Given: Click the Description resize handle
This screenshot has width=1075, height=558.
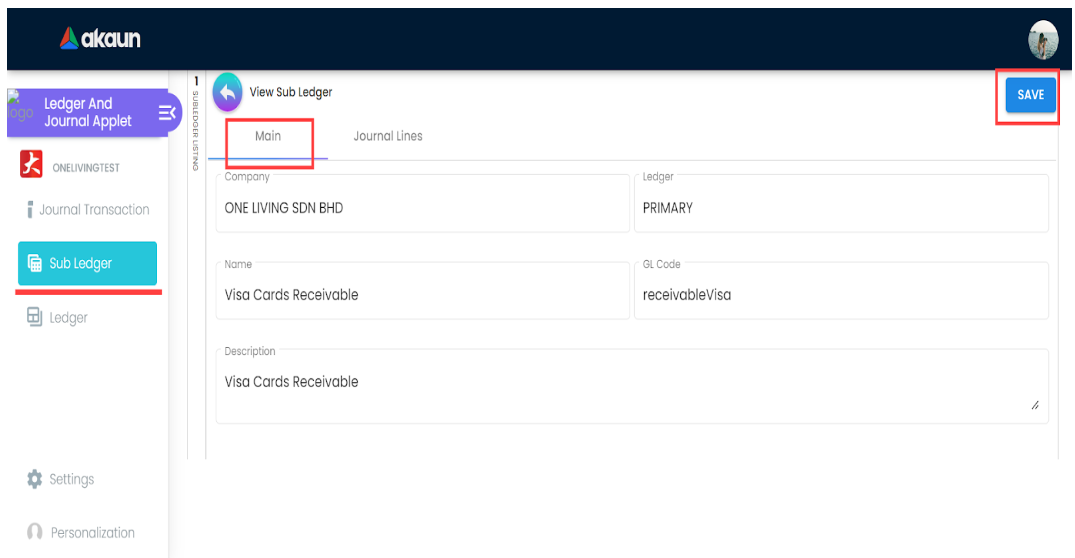Looking at the screenshot, I should (x=1035, y=405).
